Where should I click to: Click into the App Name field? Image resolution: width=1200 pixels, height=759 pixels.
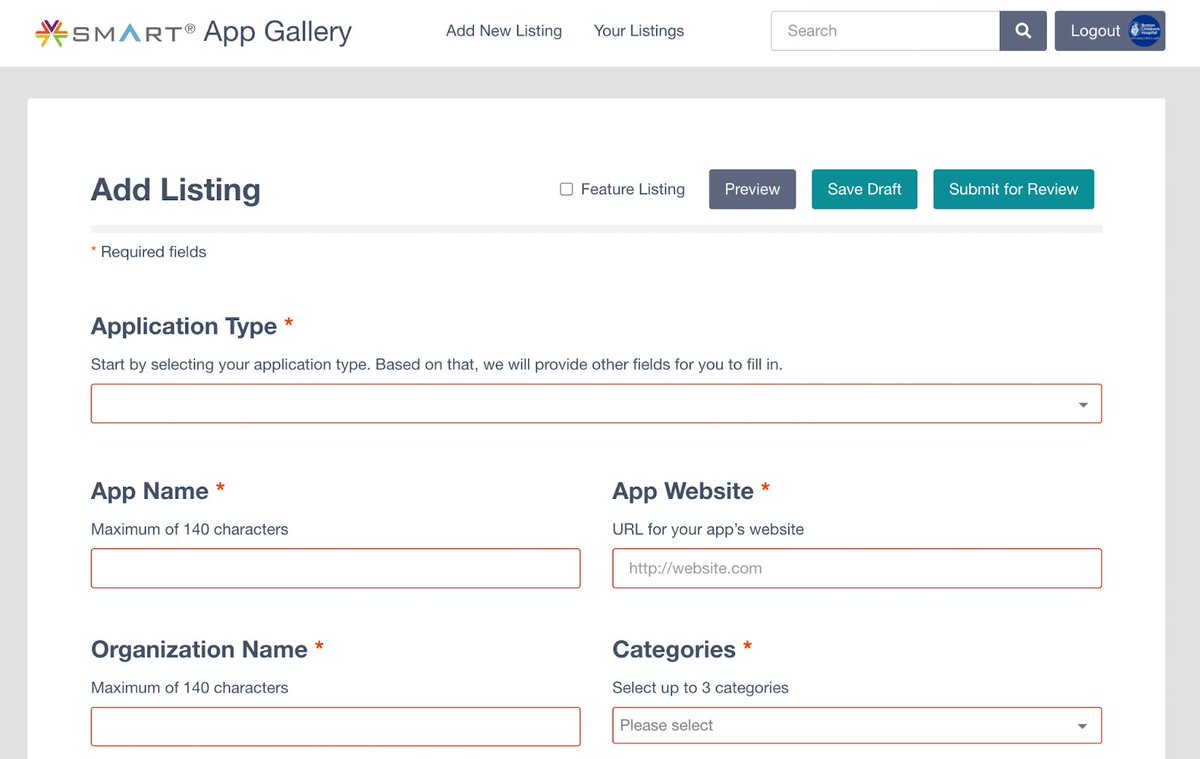pyautogui.click(x=335, y=568)
